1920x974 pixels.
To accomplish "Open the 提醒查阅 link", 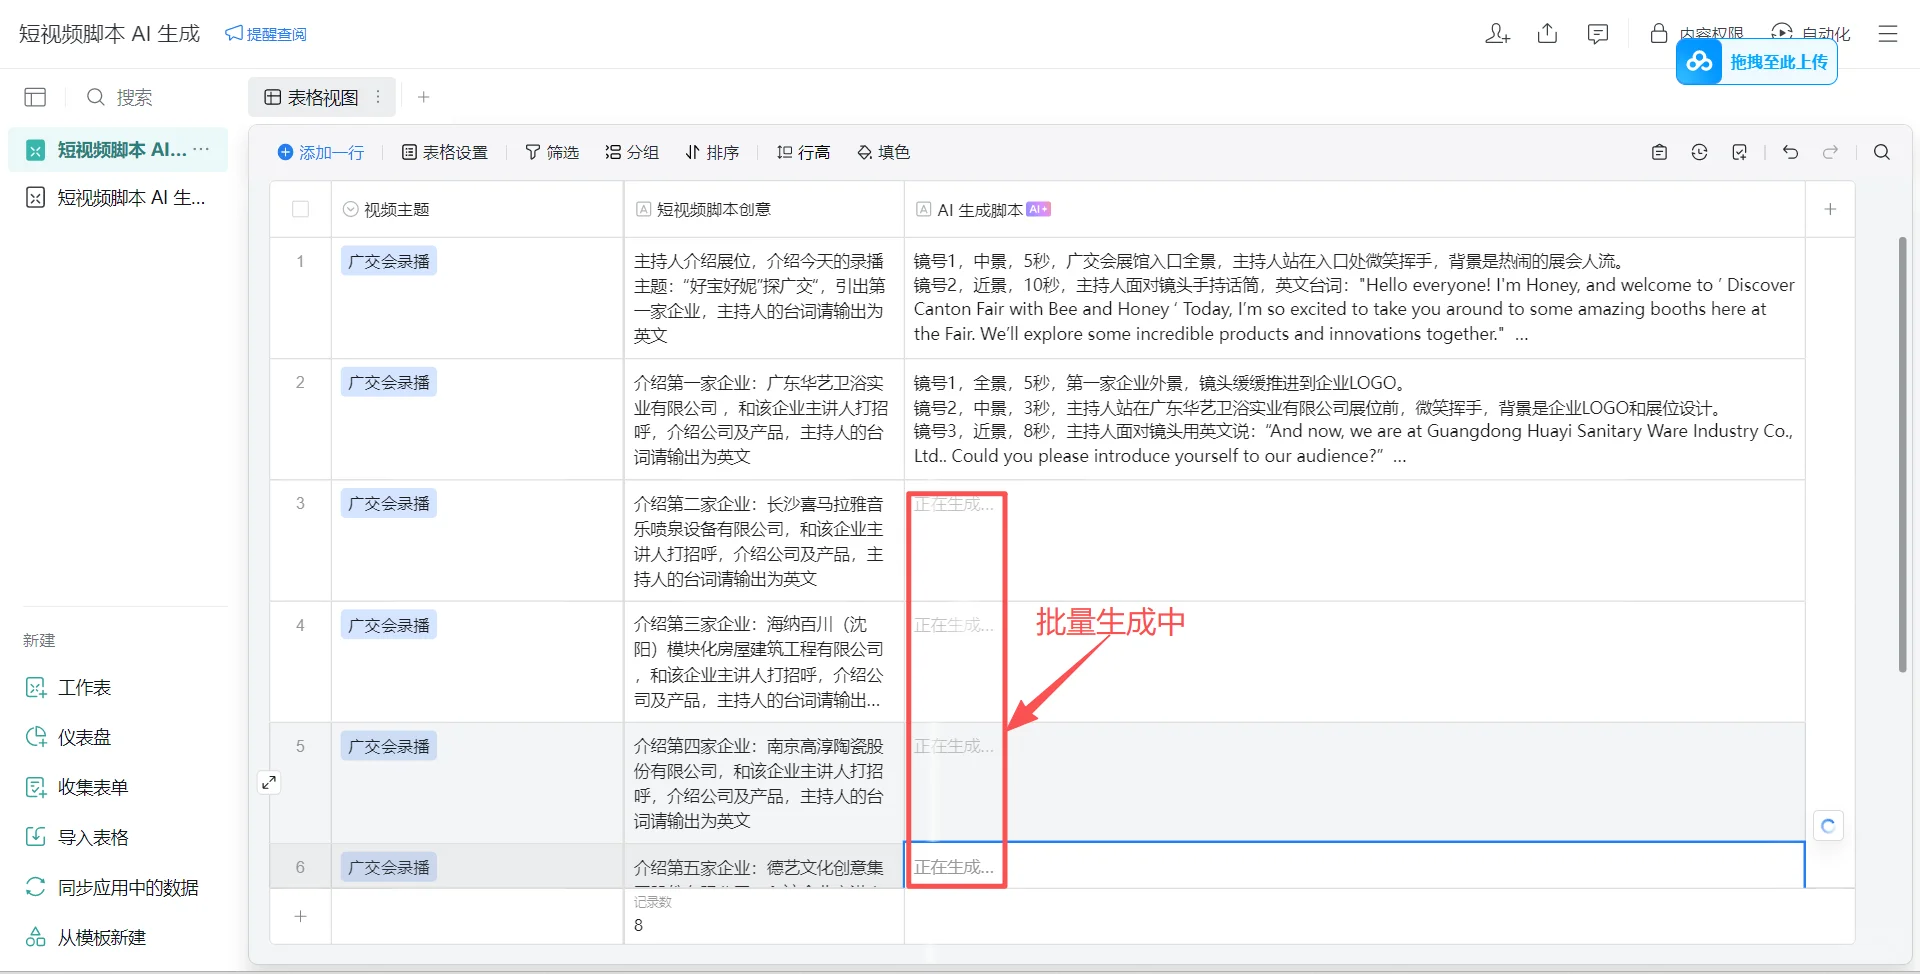I will 266,33.
